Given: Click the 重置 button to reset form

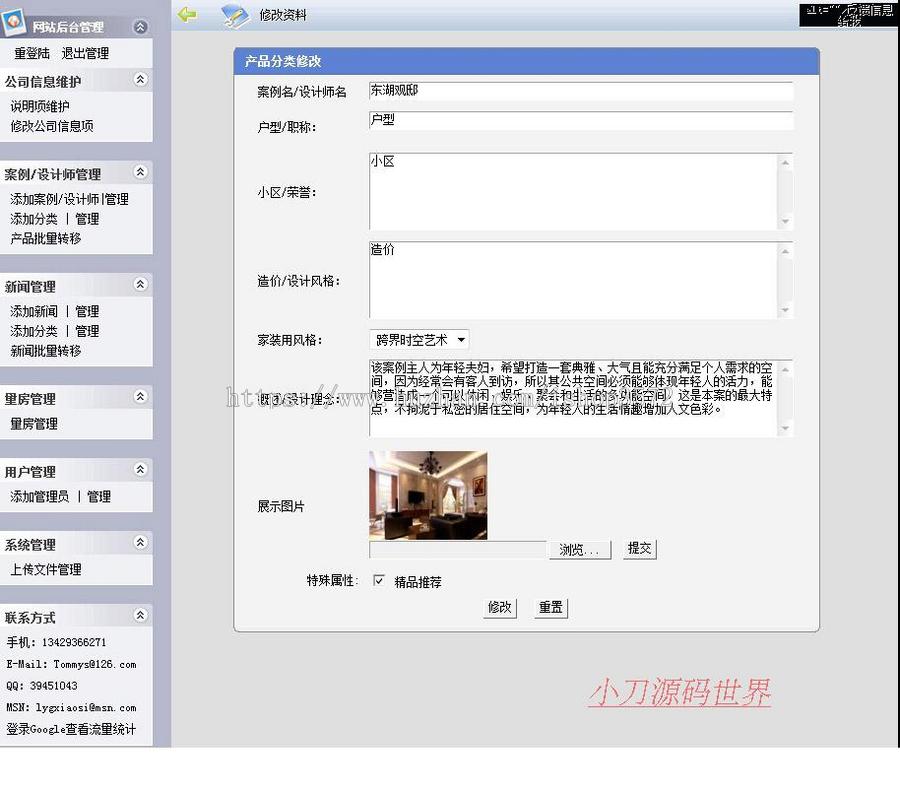Looking at the screenshot, I should coord(551,607).
